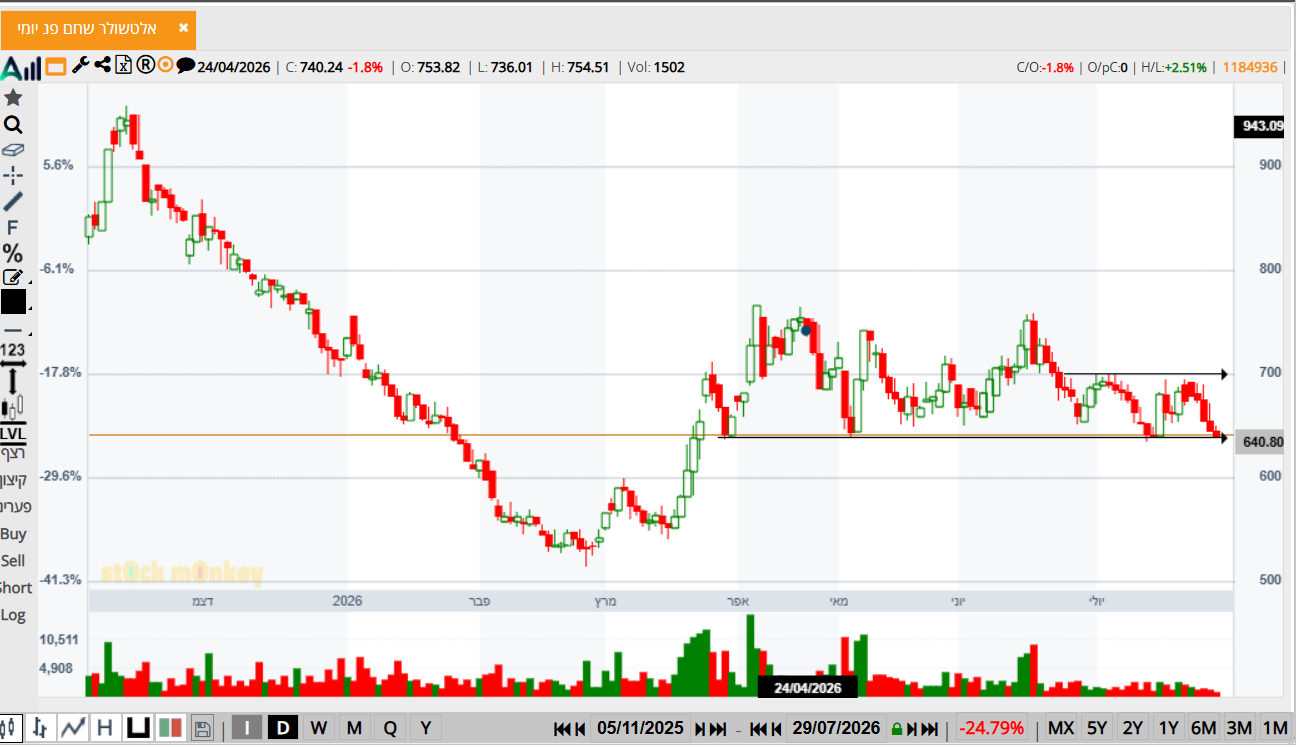
Task: Select the trend line drawing tool
Action: (13, 201)
